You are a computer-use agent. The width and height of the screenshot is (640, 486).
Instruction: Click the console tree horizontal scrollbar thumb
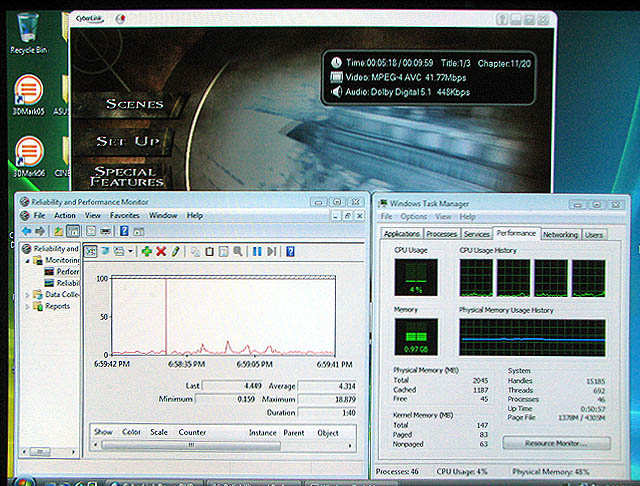click(x=40, y=452)
